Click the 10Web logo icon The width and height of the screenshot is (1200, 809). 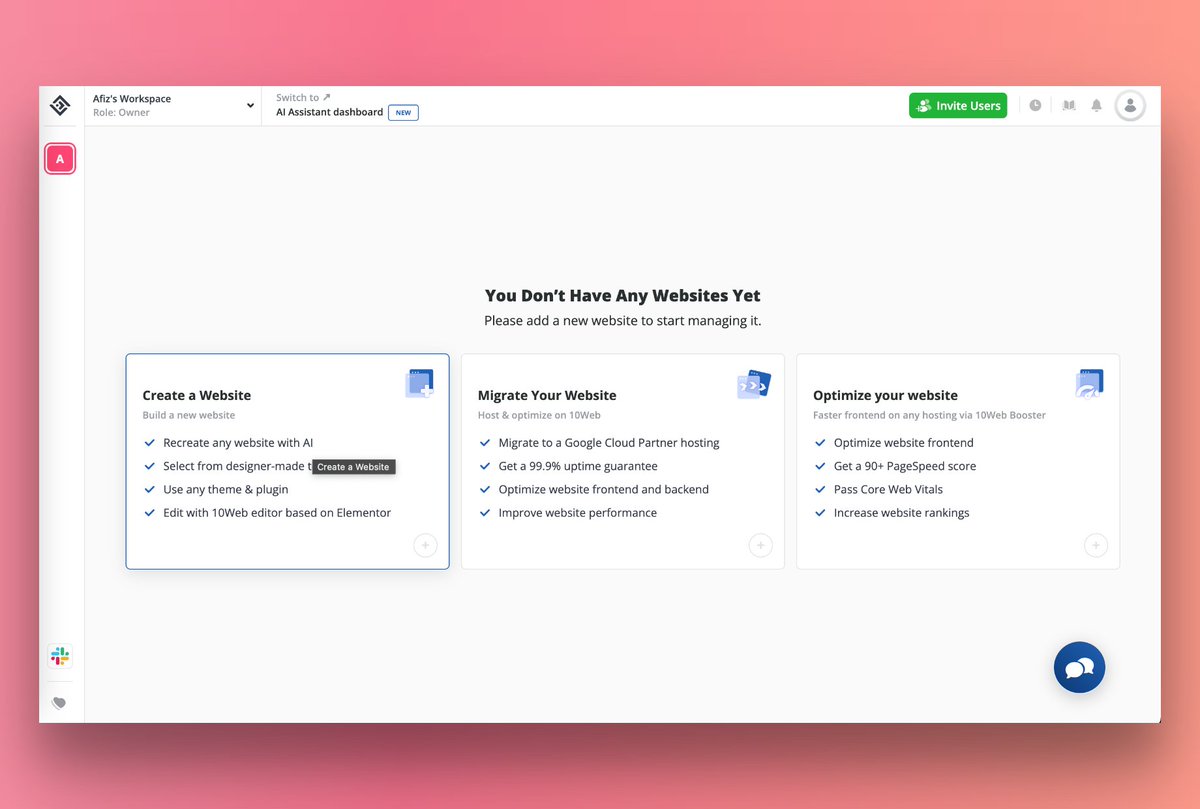point(60,105)
